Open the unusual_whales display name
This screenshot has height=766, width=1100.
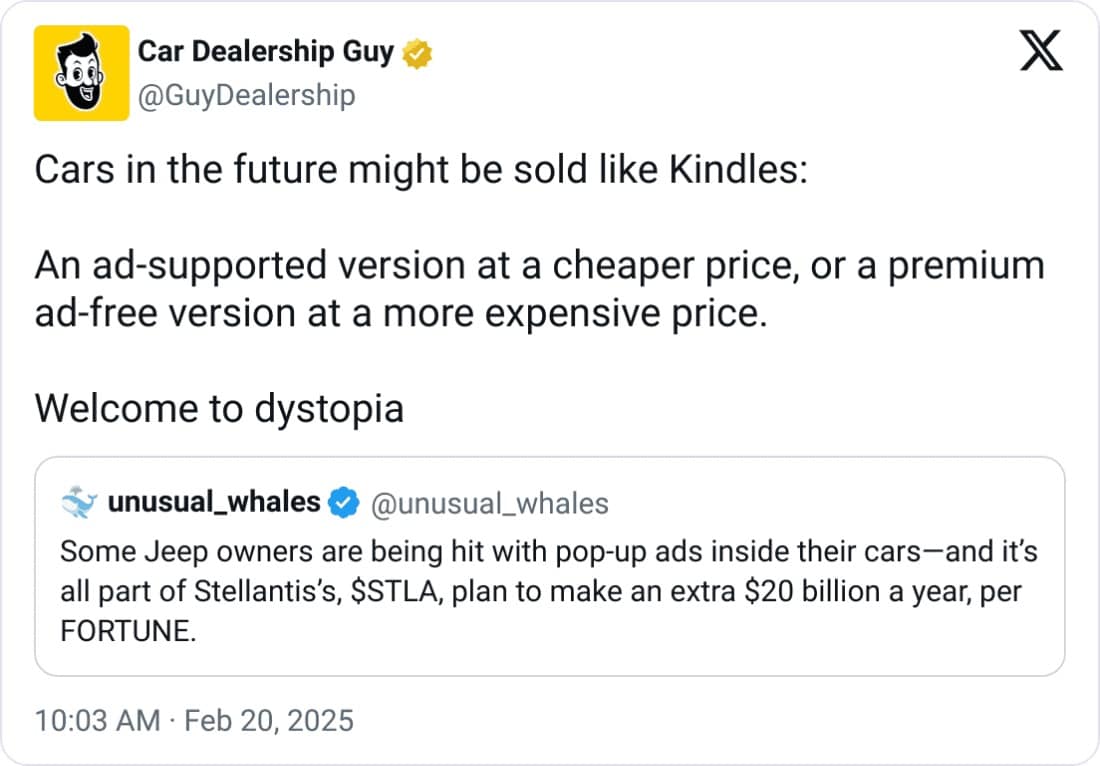(214, 502)
